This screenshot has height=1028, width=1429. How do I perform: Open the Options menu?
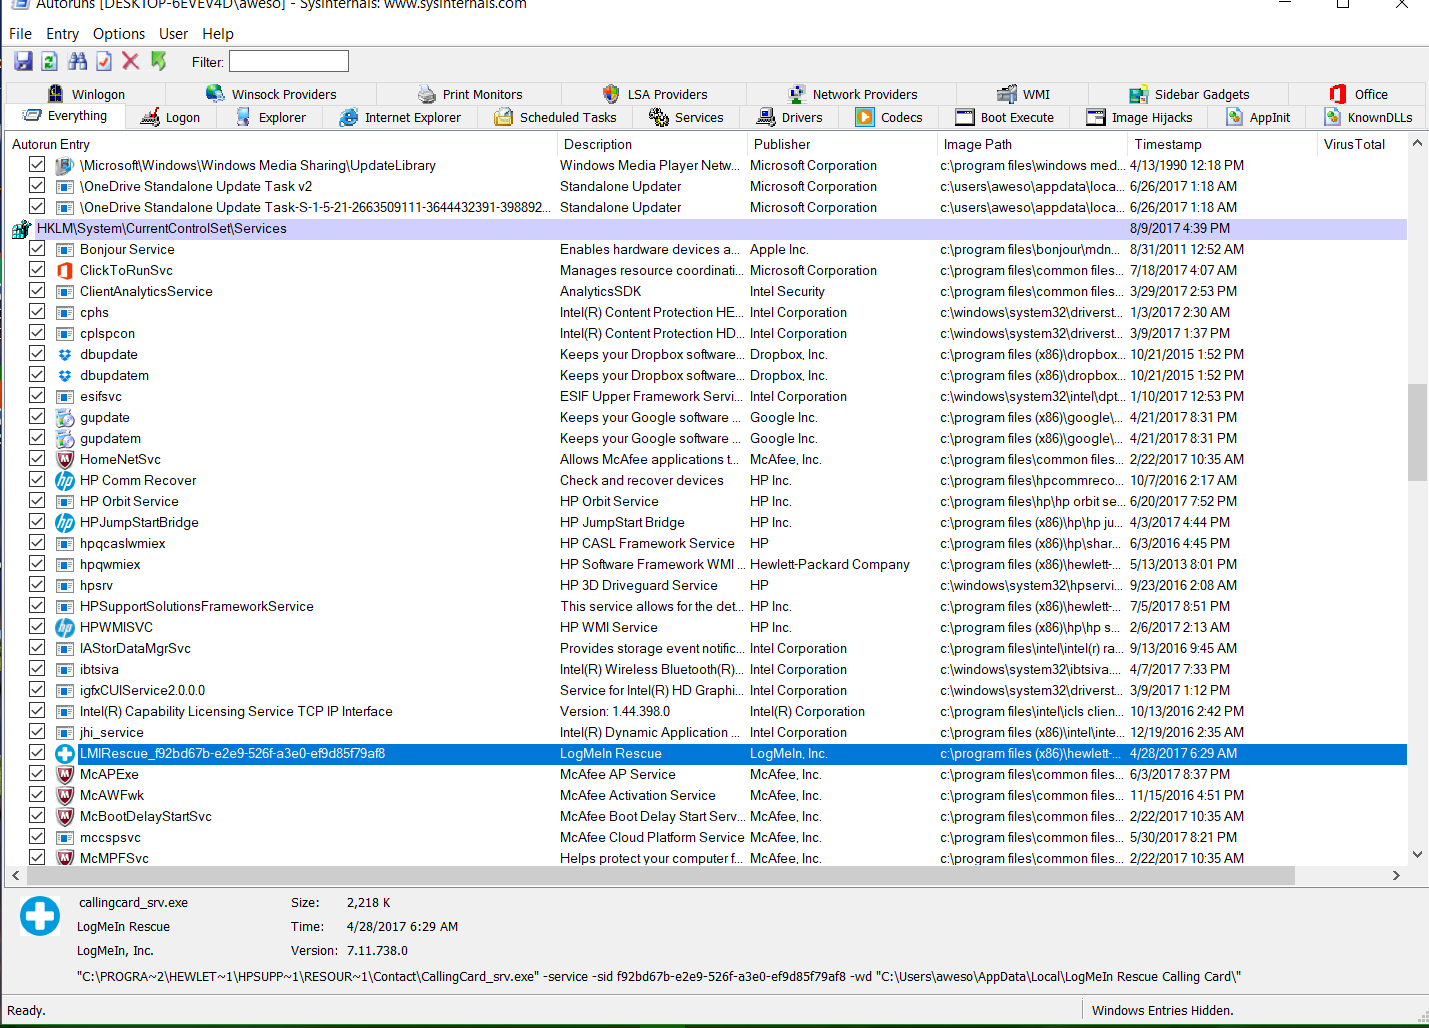(x=118, y=33)
